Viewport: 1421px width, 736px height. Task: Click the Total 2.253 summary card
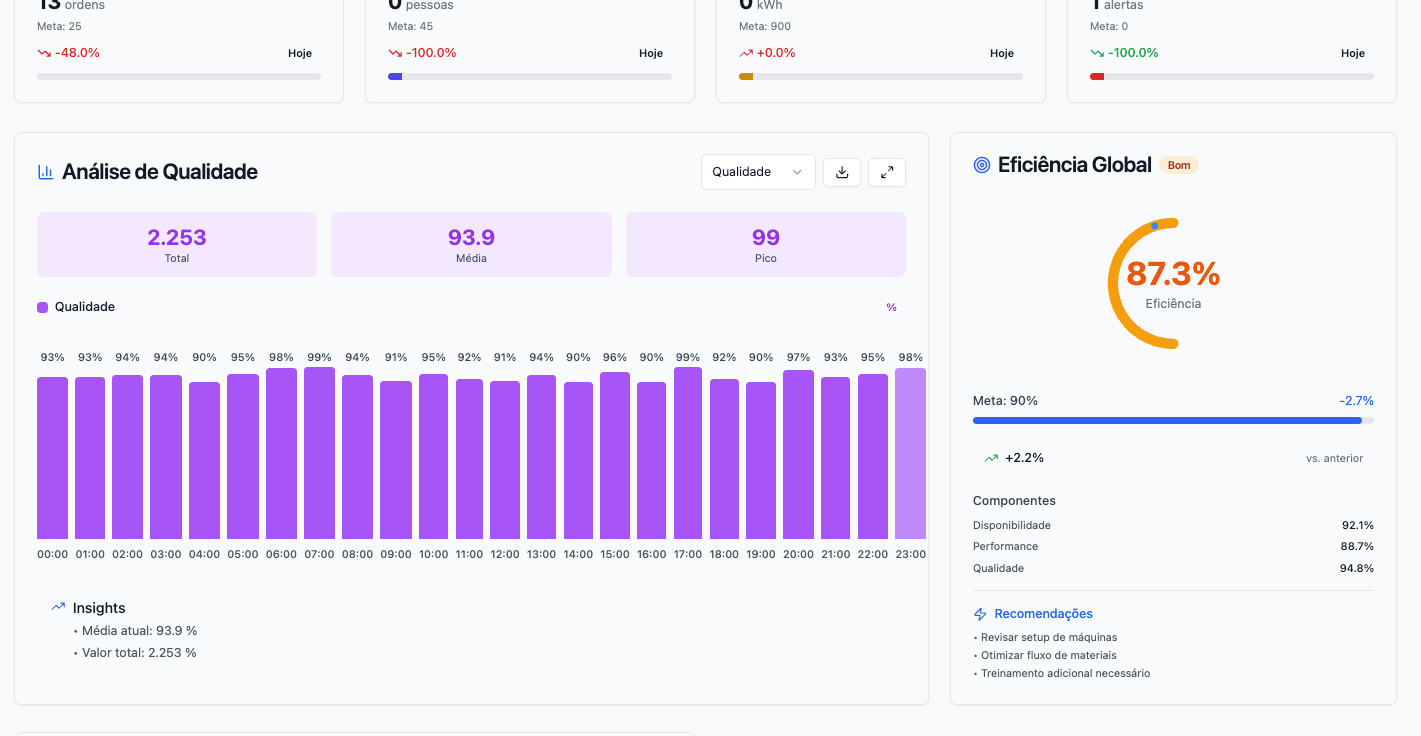pos(177,244)
